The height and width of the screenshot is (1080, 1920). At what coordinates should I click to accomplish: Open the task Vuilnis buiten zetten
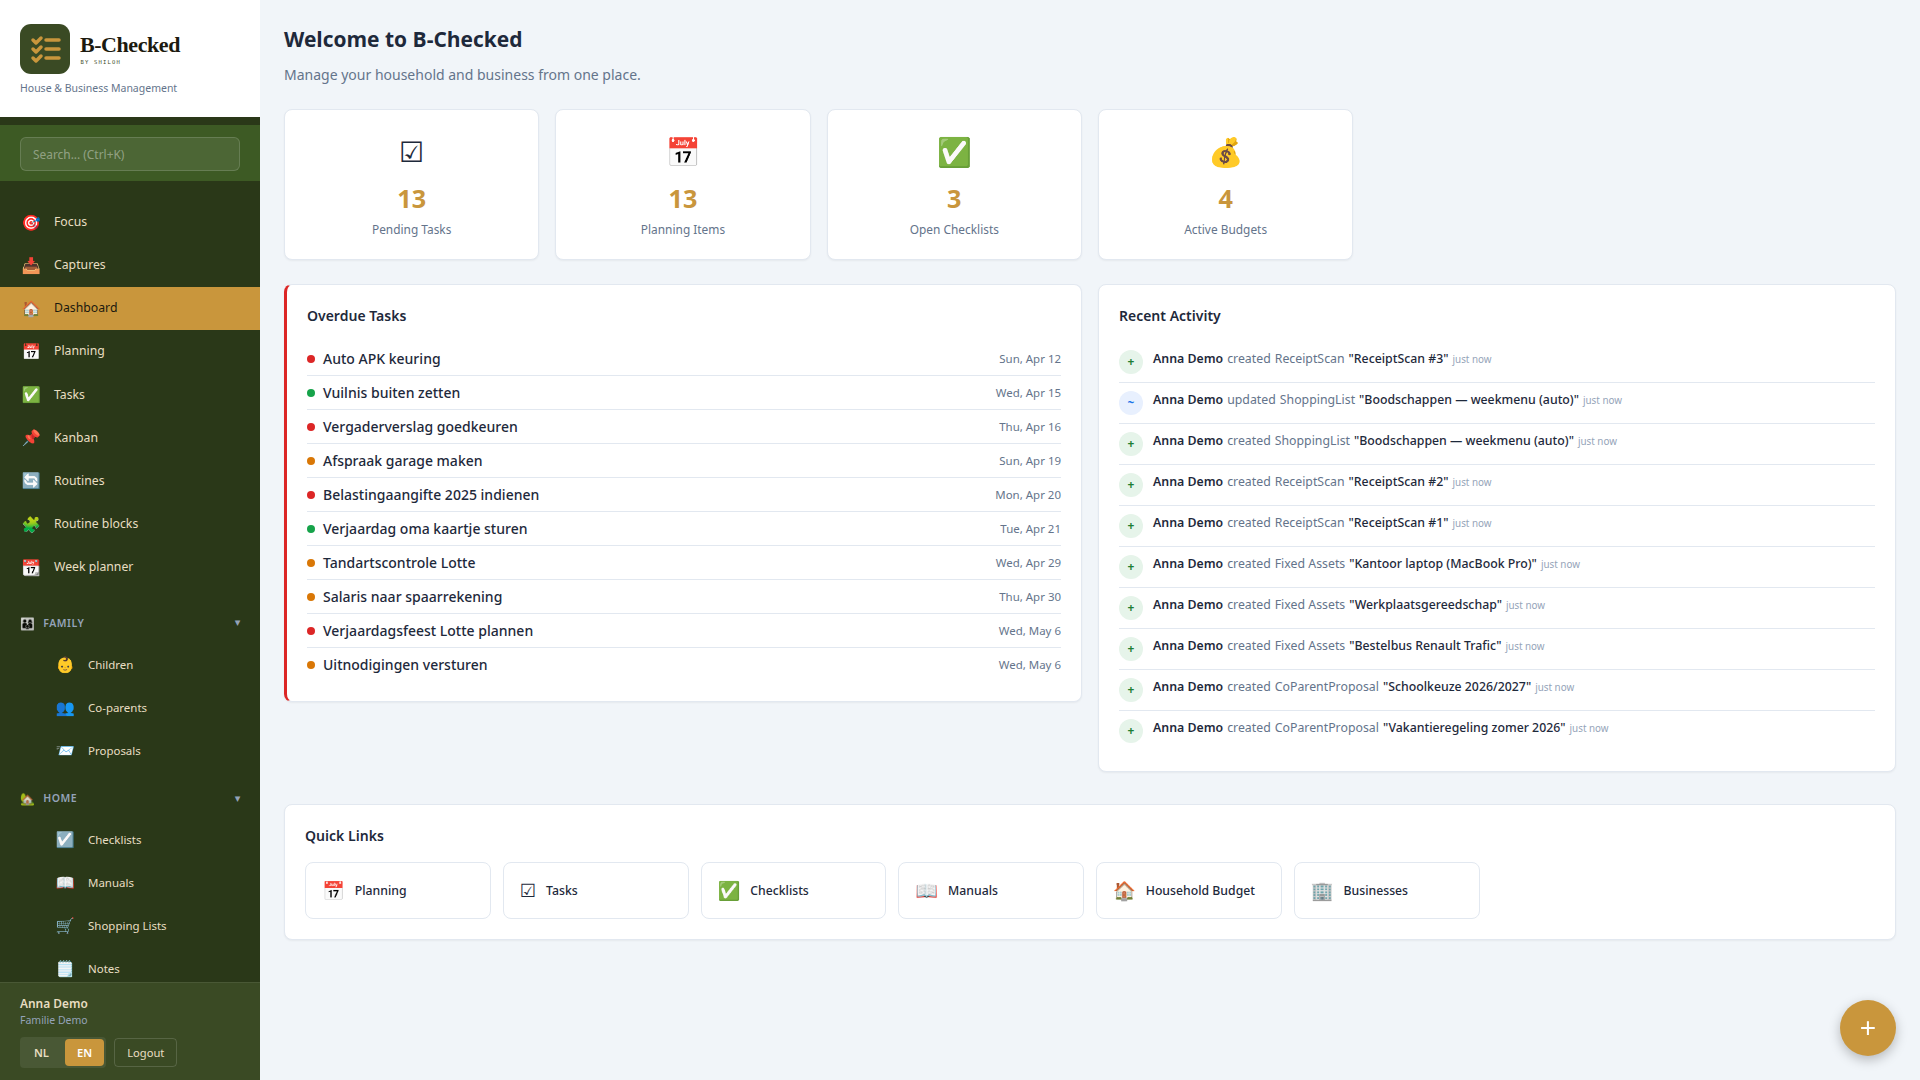pyautogui.click(x=684, y=393)
